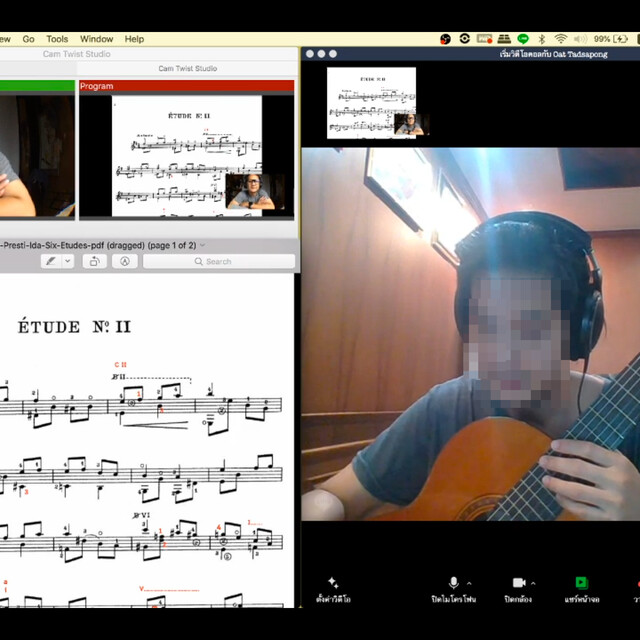Click the keyboard-like menu bar icon
This screenshot has width=640, height=640.
click(x=504, y=39)
